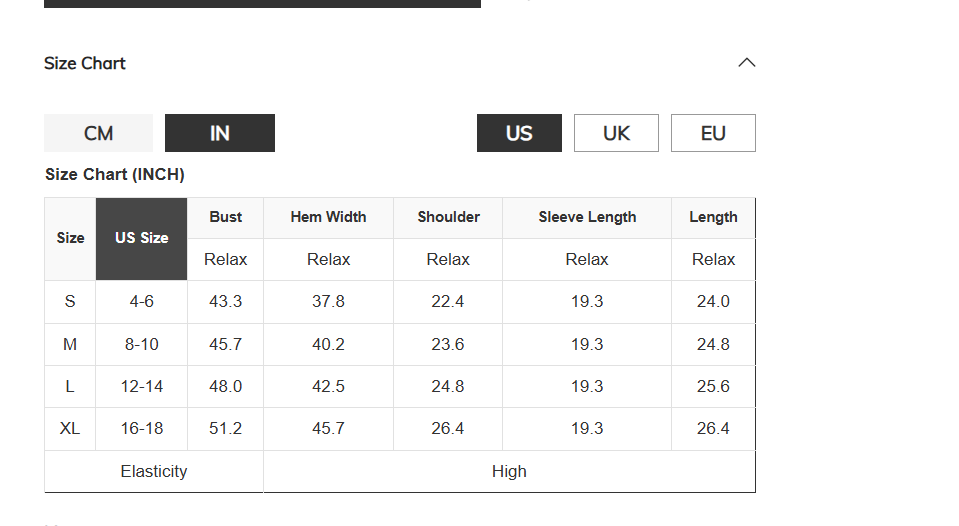Image resolution: width=959 pixels, height=526 pixels.
Task: Select the XL size row label
Action: click(x=70, y=429)
